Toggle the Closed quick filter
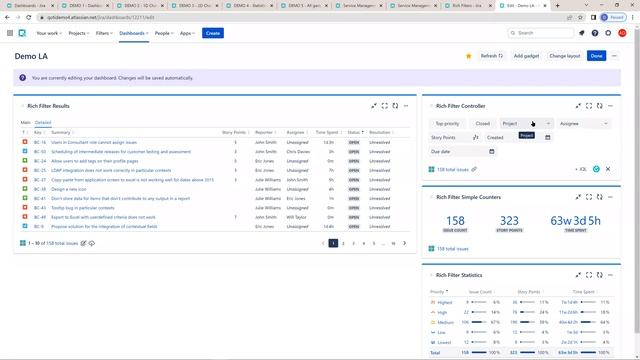Viewport: 640px width, 360px height. pyautogui.click(x=482, y=124)
